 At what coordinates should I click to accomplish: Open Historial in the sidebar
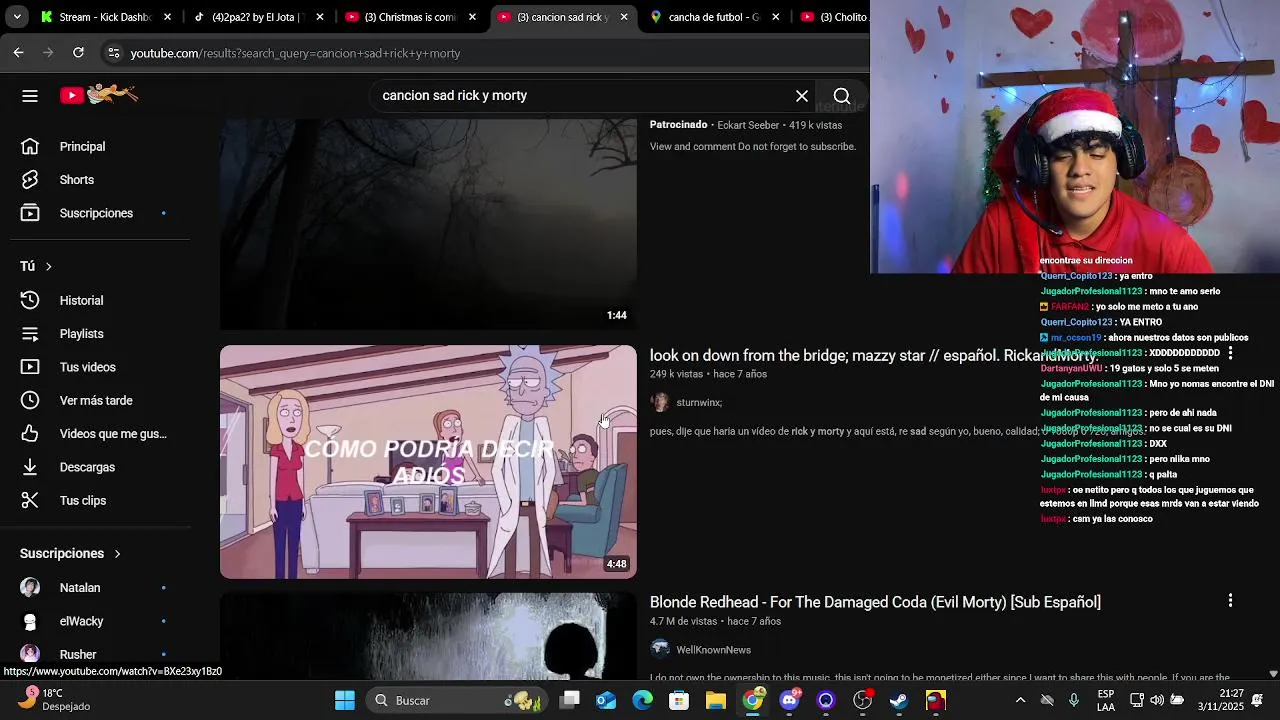pyautogui.click(x=100, y=300)
